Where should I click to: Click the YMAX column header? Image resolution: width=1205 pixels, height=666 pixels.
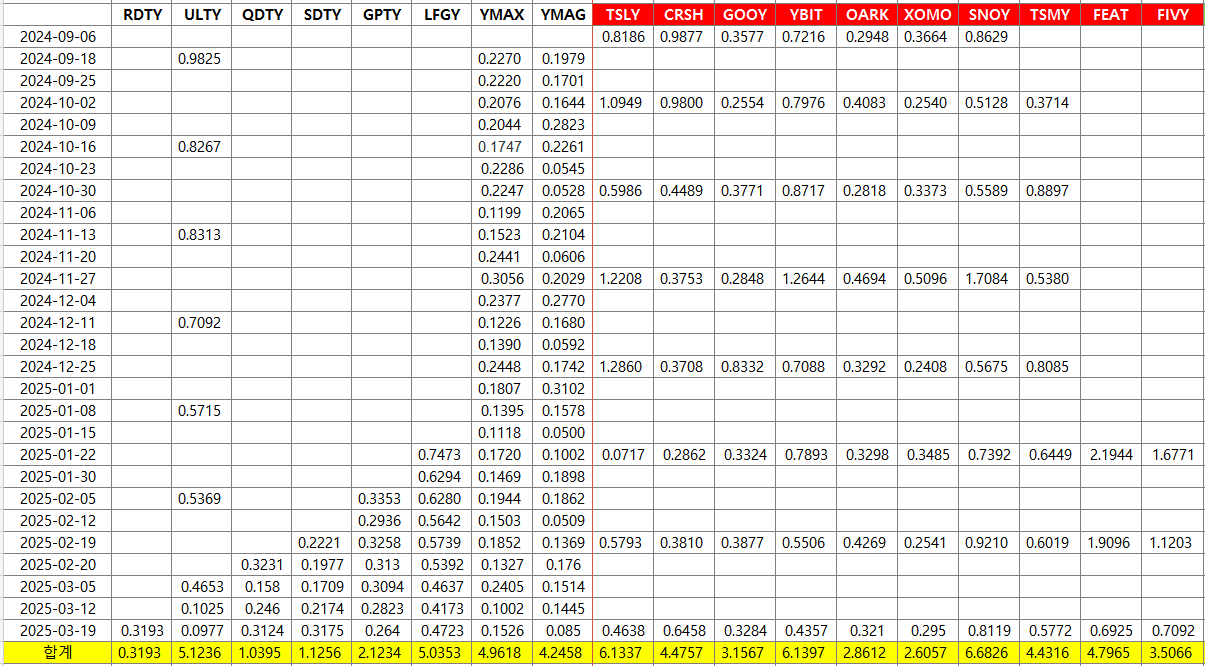[x=502, y=15]
